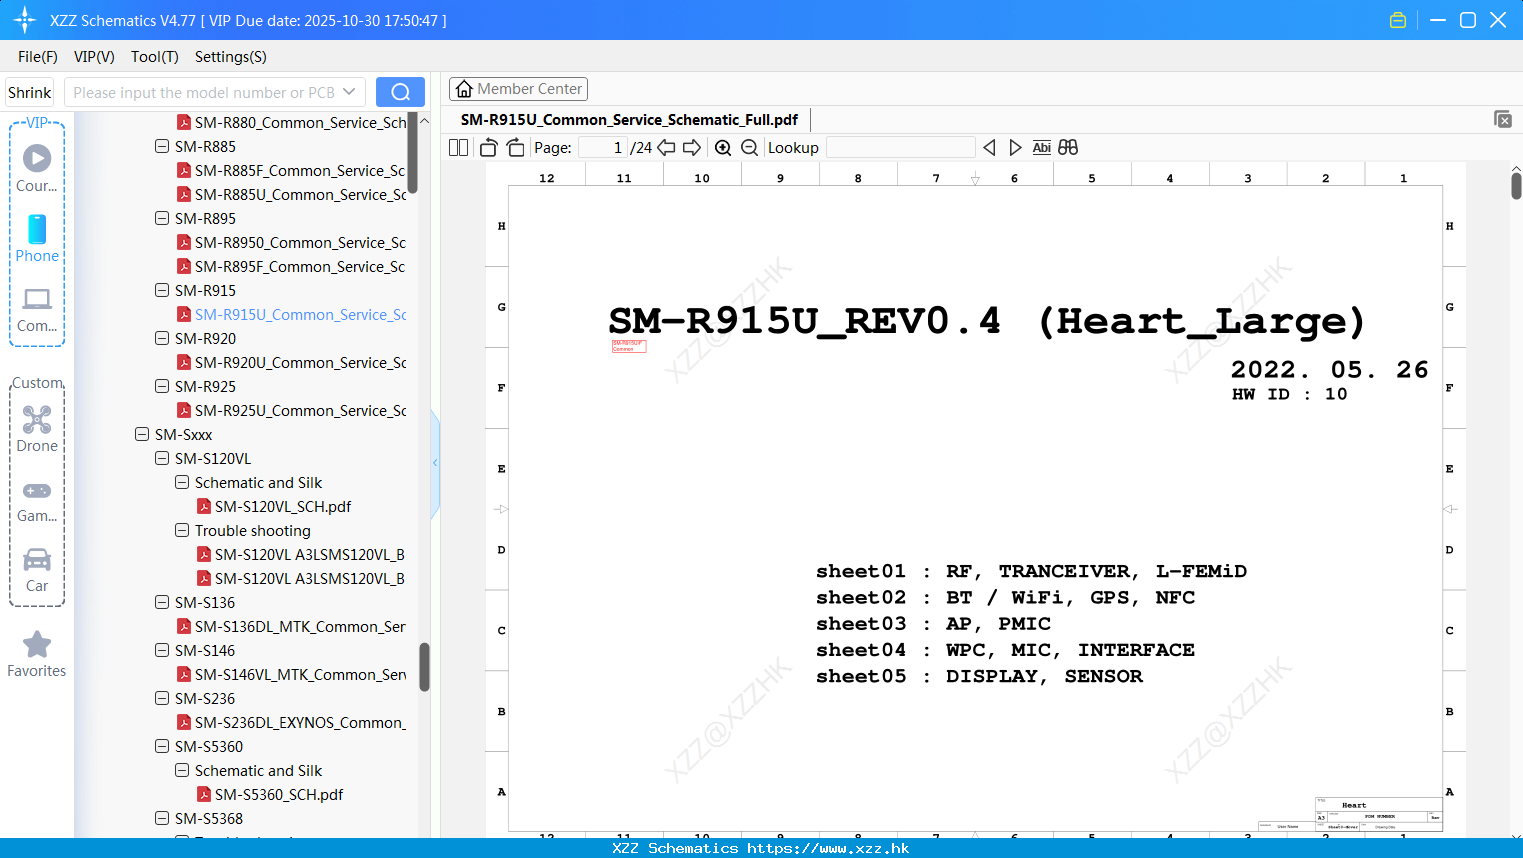Open SM-R920U_Common_Service file

tap(300, 362)
